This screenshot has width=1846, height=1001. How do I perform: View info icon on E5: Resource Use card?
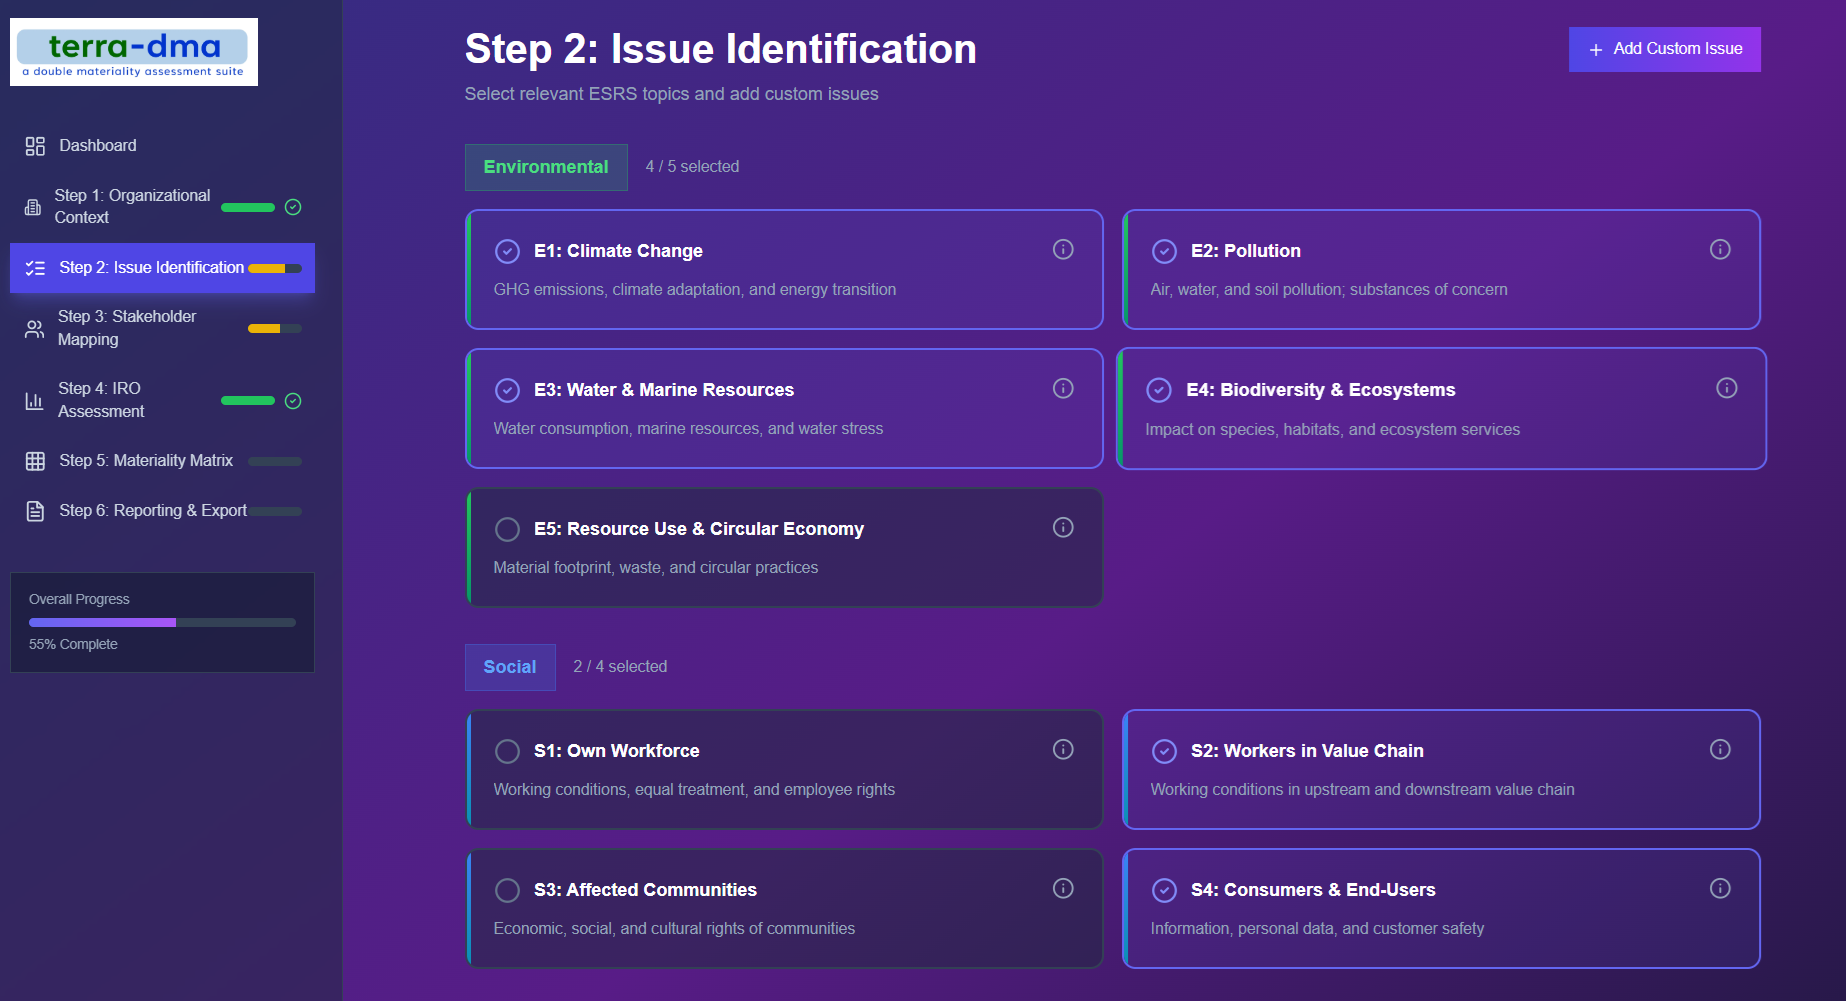1063,527
